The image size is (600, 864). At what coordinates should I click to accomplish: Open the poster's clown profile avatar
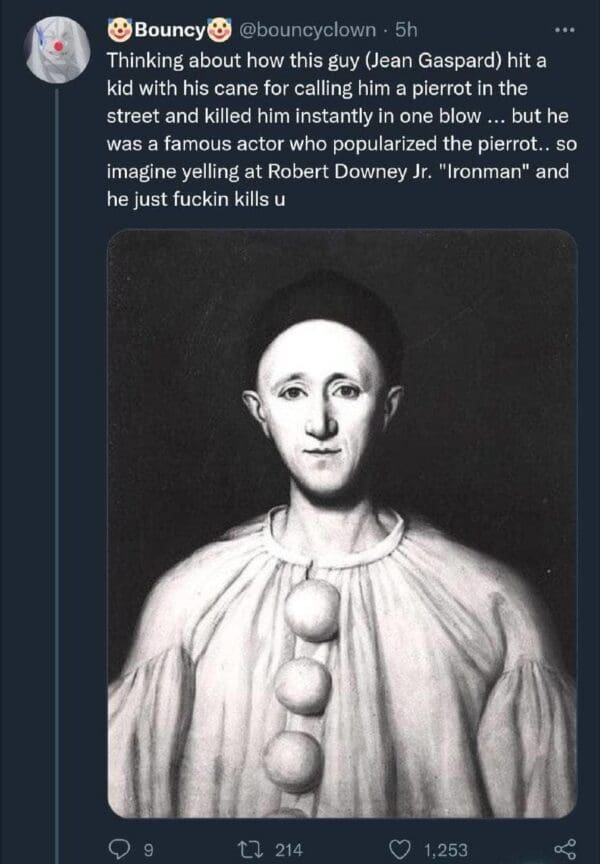pyautogui.click(x=57, y=49)
